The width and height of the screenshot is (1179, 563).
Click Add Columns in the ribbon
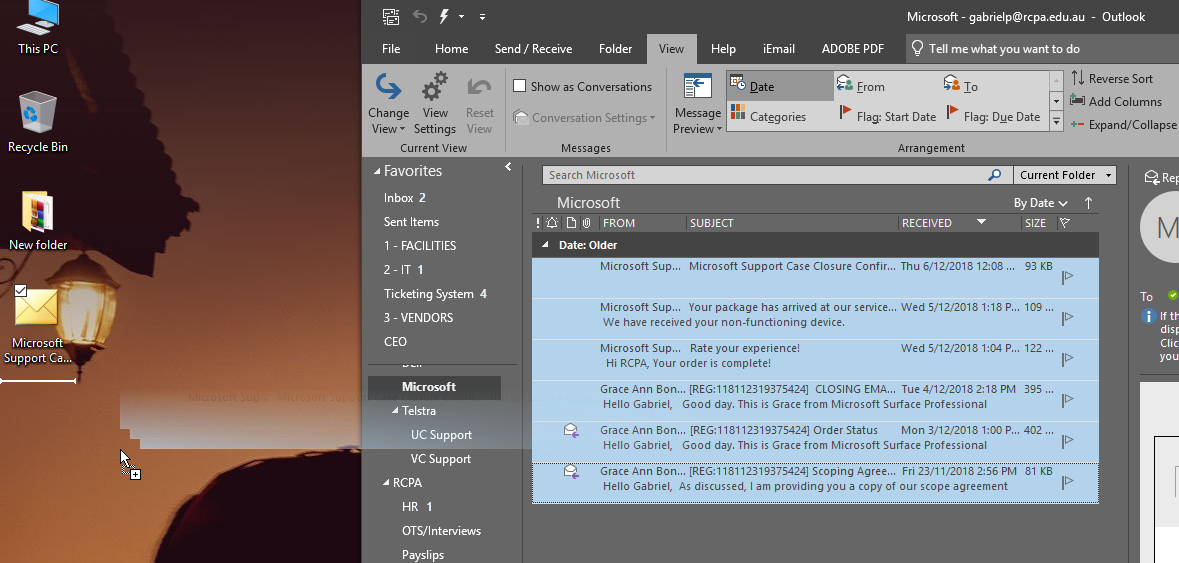(1116, 101)
